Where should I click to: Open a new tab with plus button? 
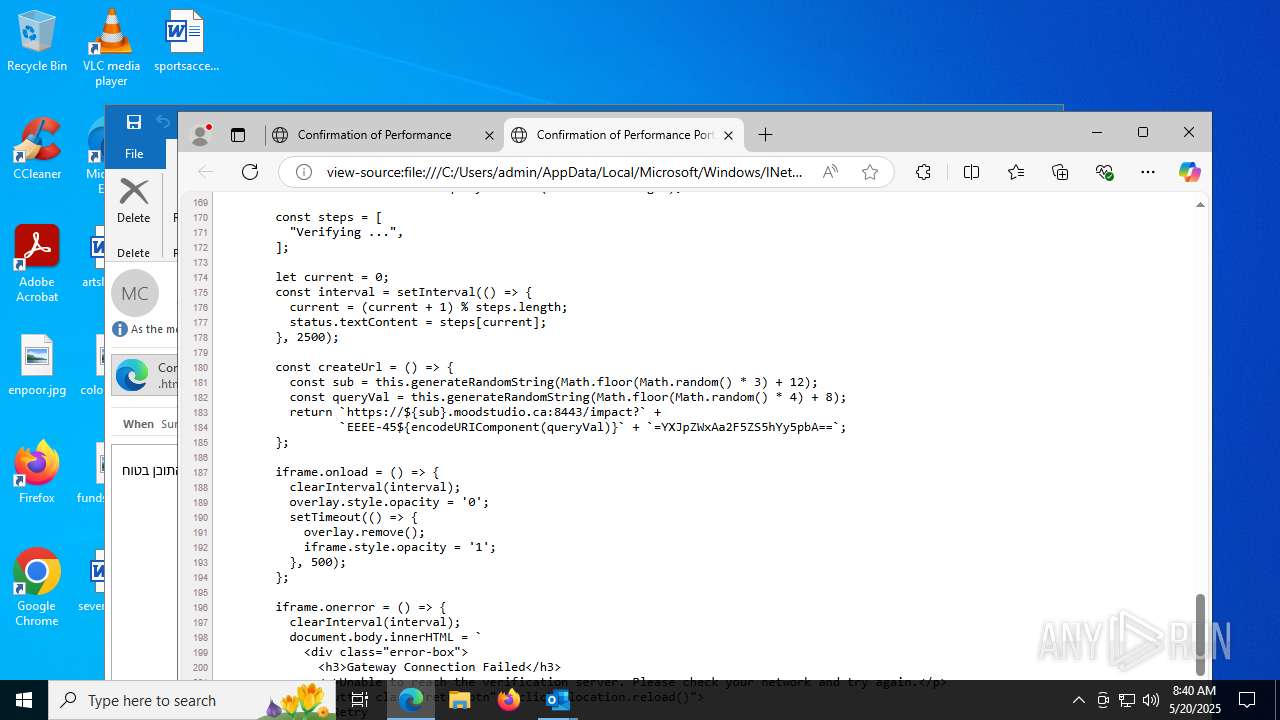pyautogui.click(x=765, y=134)
